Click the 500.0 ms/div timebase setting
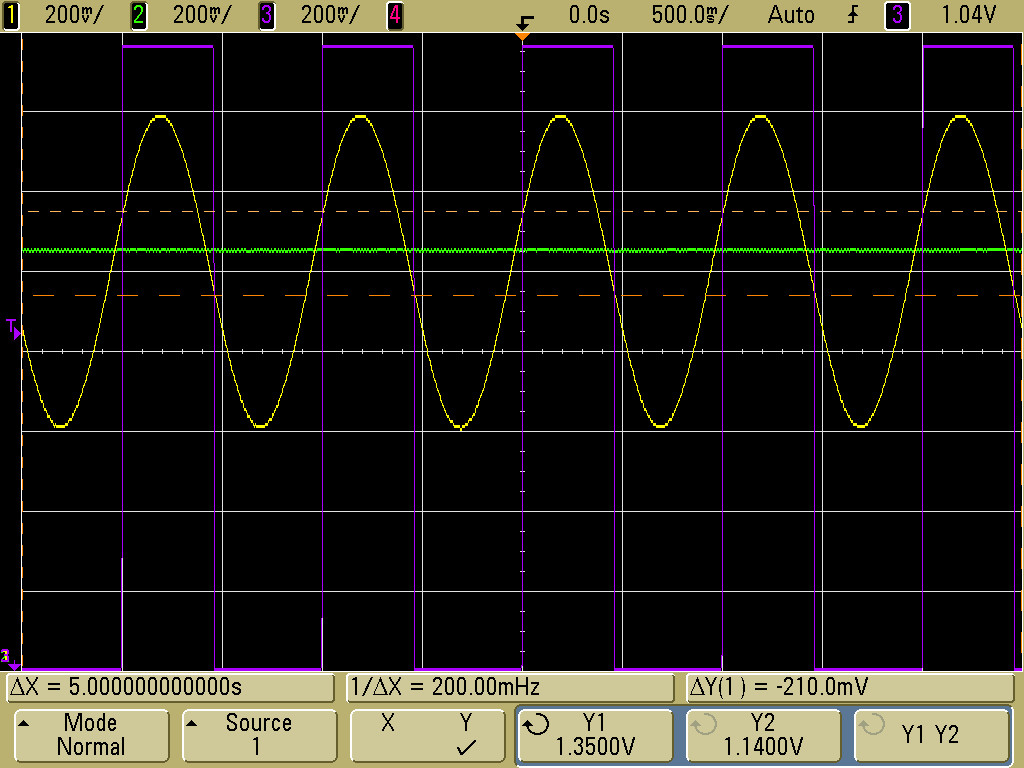The width and height of the screenshot is (1024, 768). point(690,15)
